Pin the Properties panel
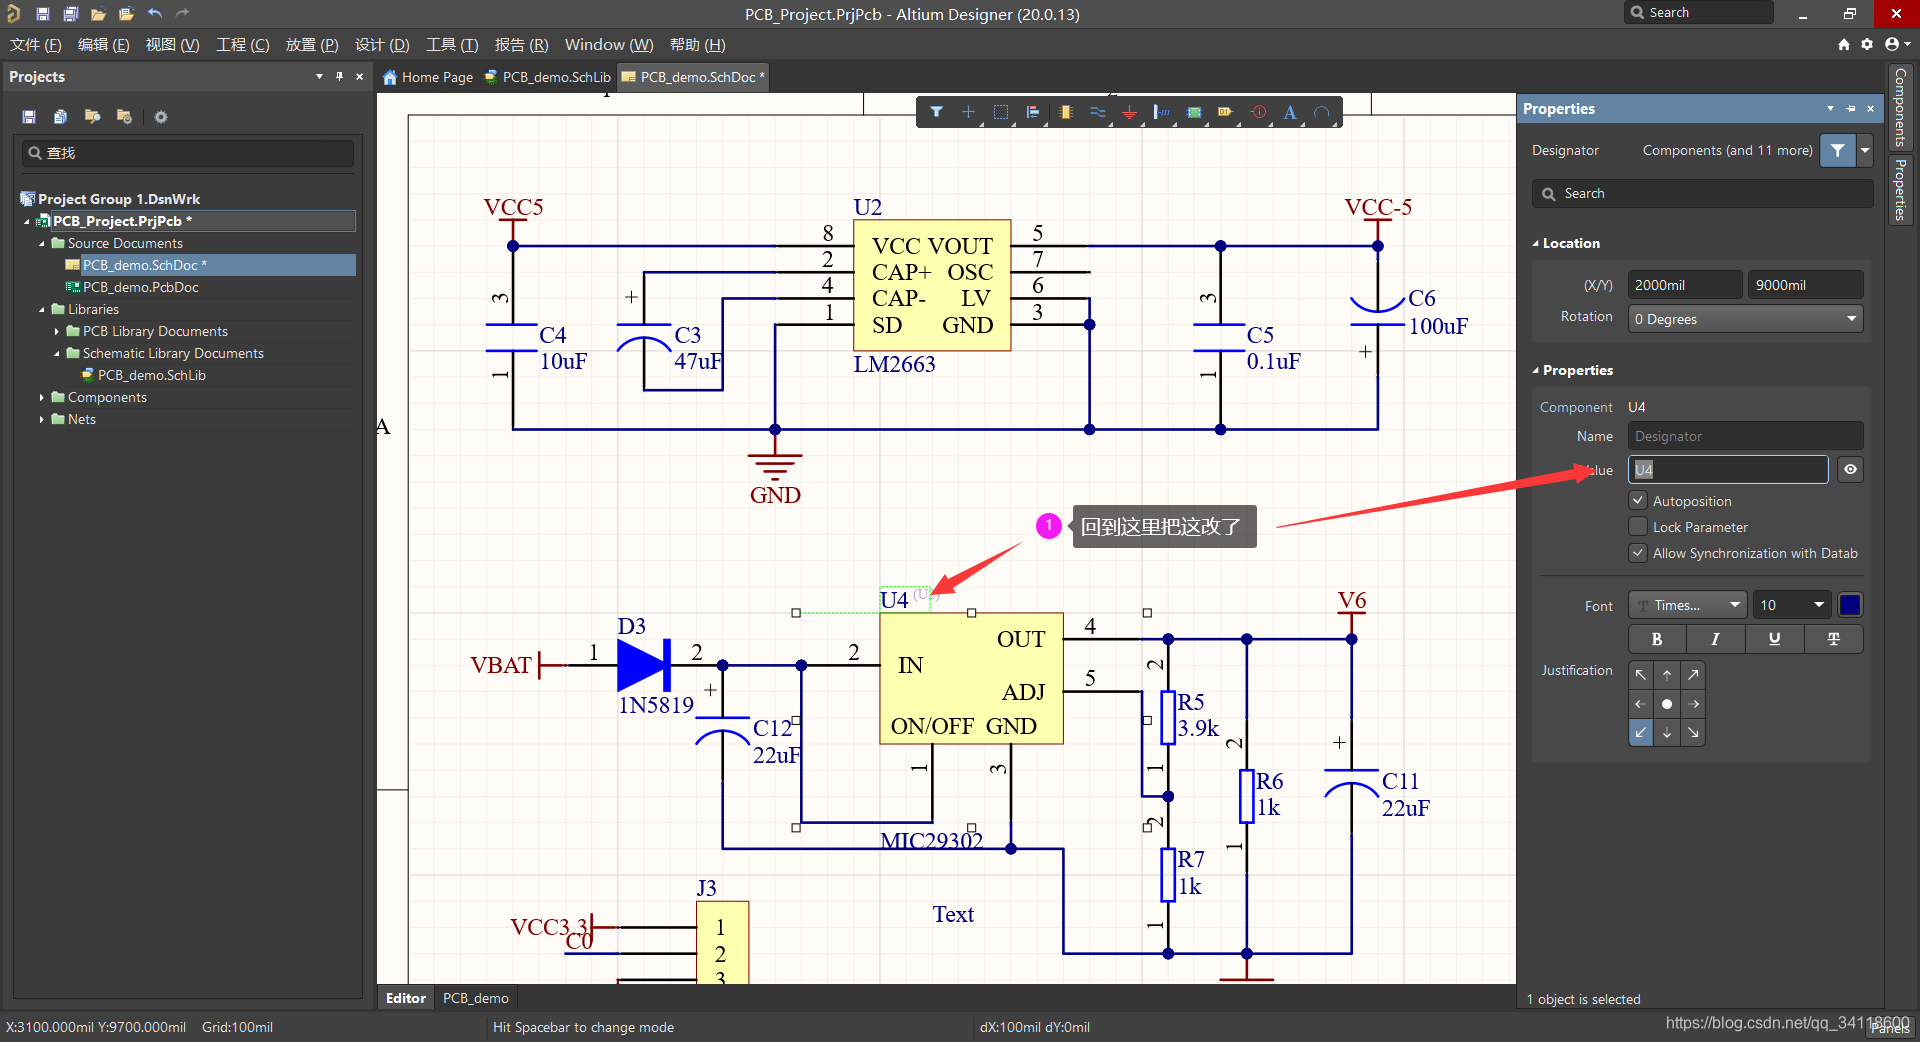The height and width of the screenshot is (1042, 1920). click(1851, 108)
